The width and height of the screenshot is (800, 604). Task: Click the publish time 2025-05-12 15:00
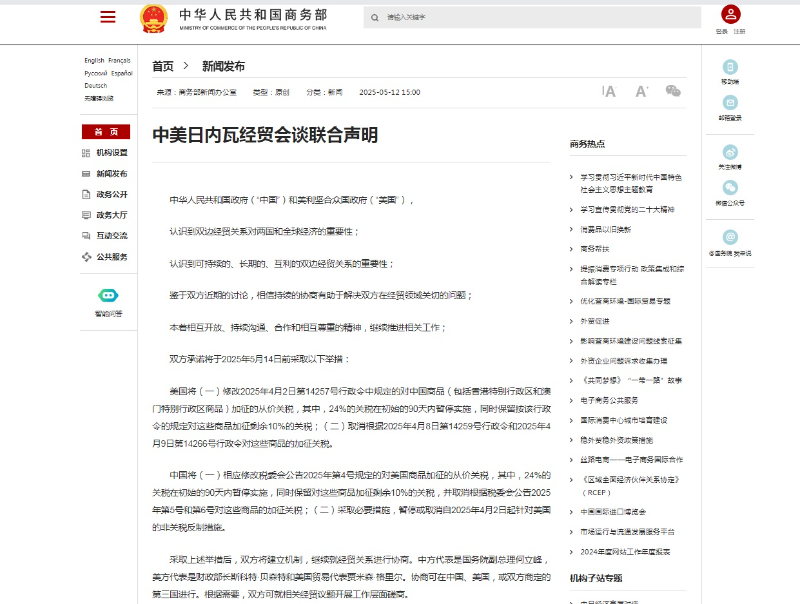[390, 92]
